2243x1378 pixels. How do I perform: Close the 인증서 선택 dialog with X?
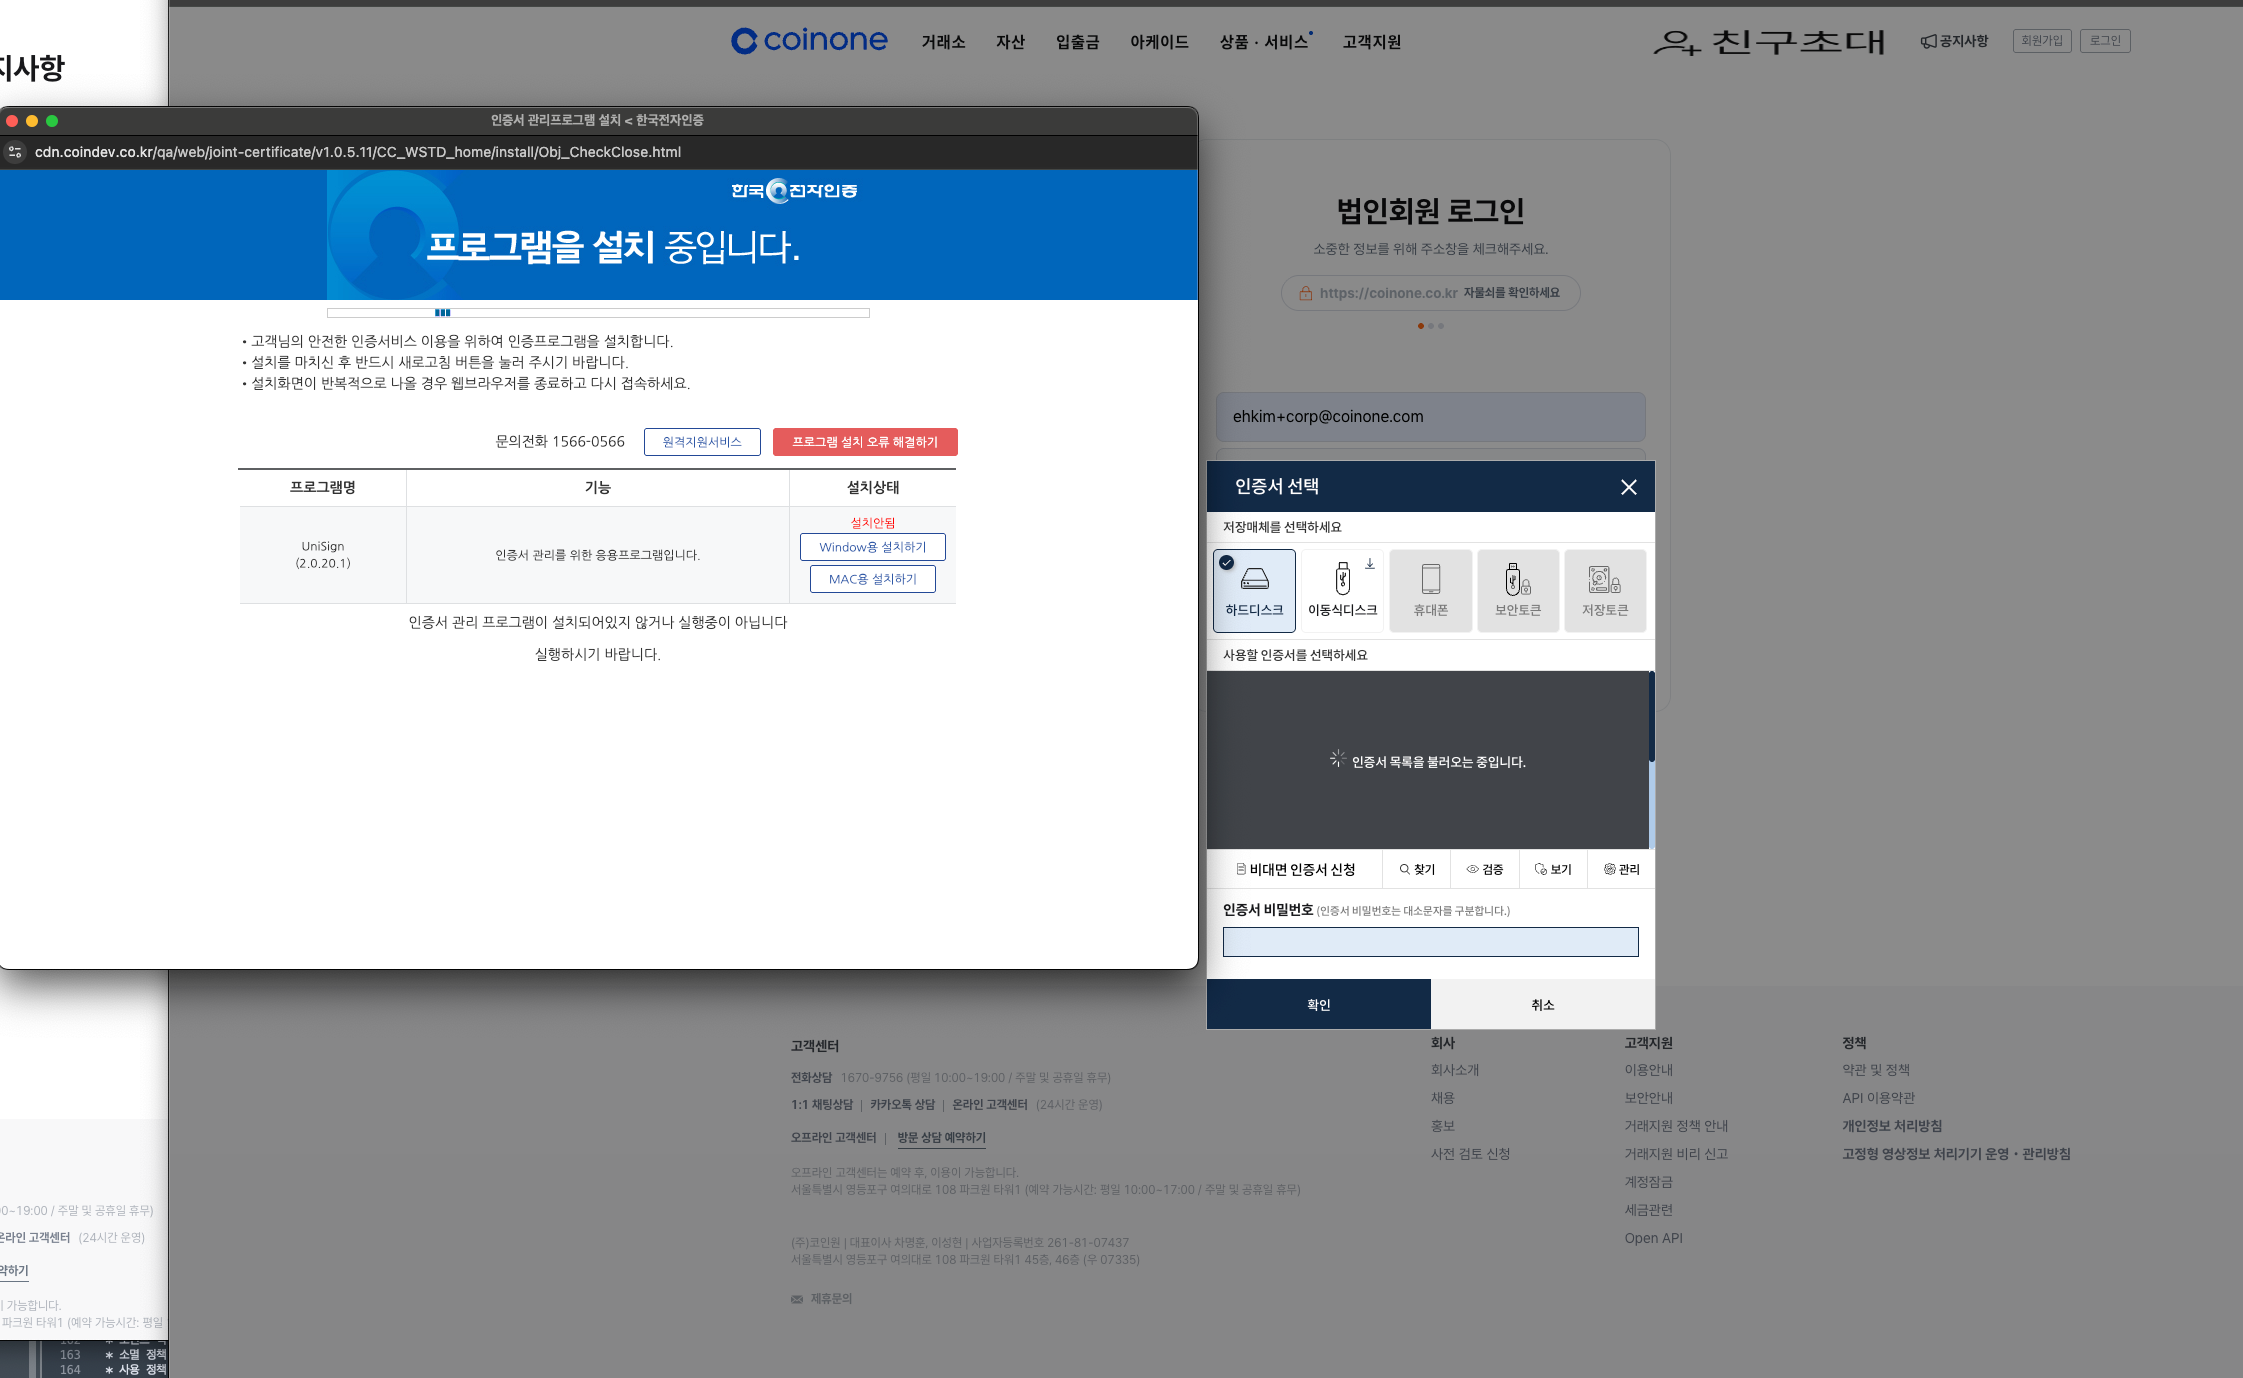pyautogui.click(x=1628, y=487)
